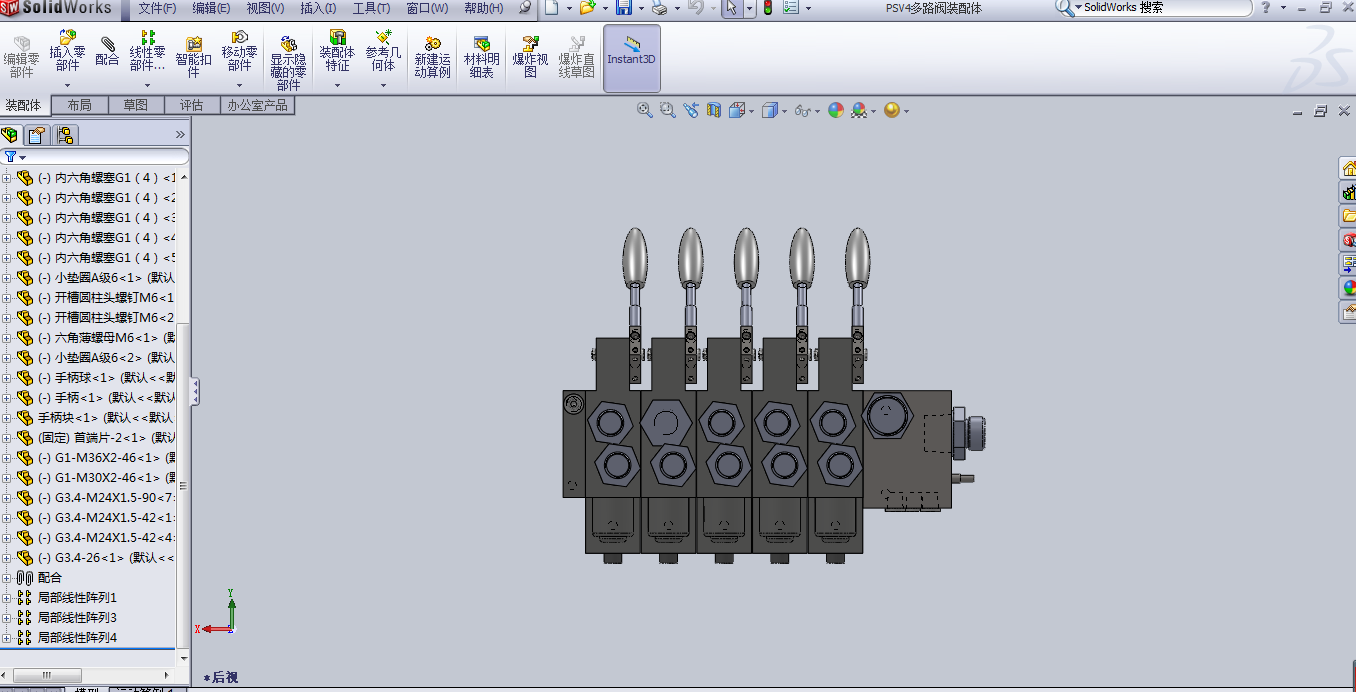Open the Hide/Show Items dropdown arrow
This screenshot has width=1356, height=692.
pyautogui.click(x=817, y=111)
